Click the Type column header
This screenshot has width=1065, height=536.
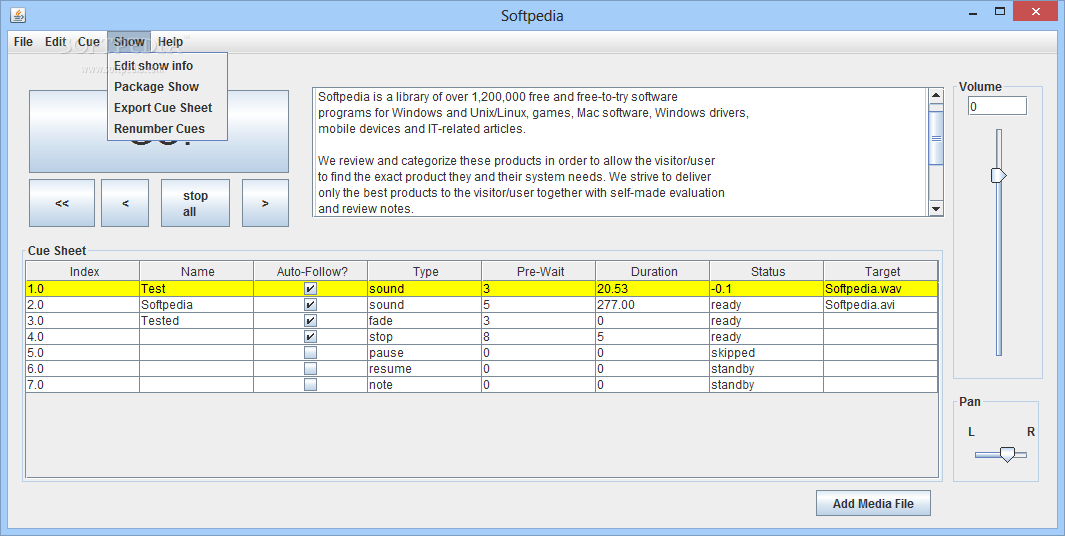(425, 272)
